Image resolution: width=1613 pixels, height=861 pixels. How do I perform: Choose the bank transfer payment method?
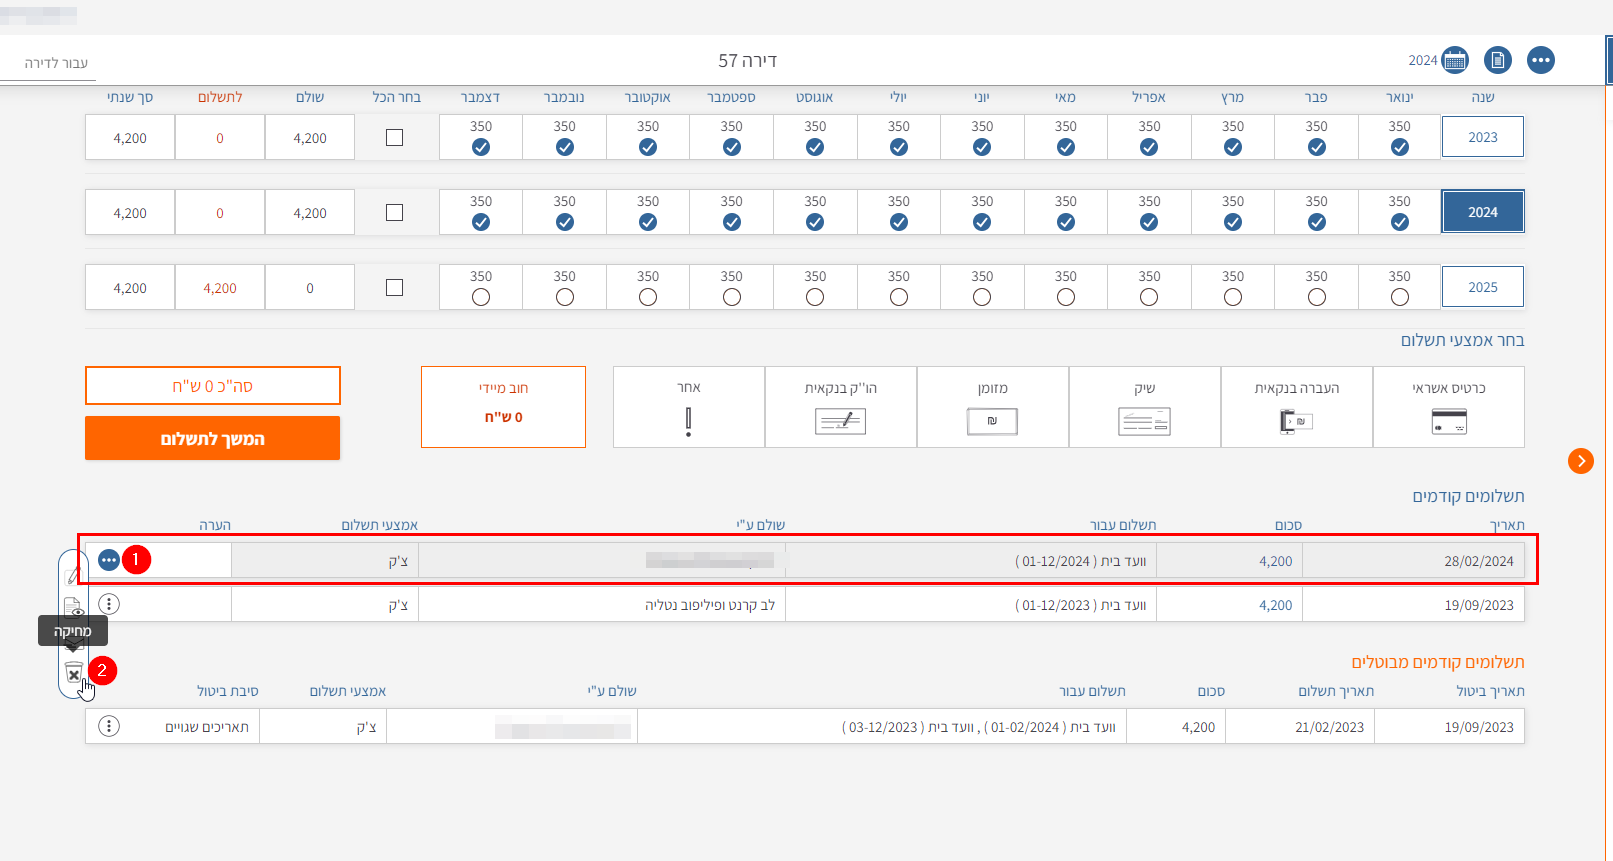tap(1296, 407)
